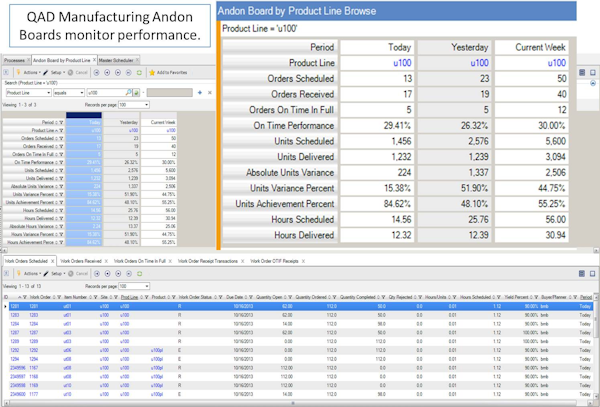Click the maximize panel icon in Work Orders toolbar
Viewport: 600px width, 407px height.
tap(592, 274)
